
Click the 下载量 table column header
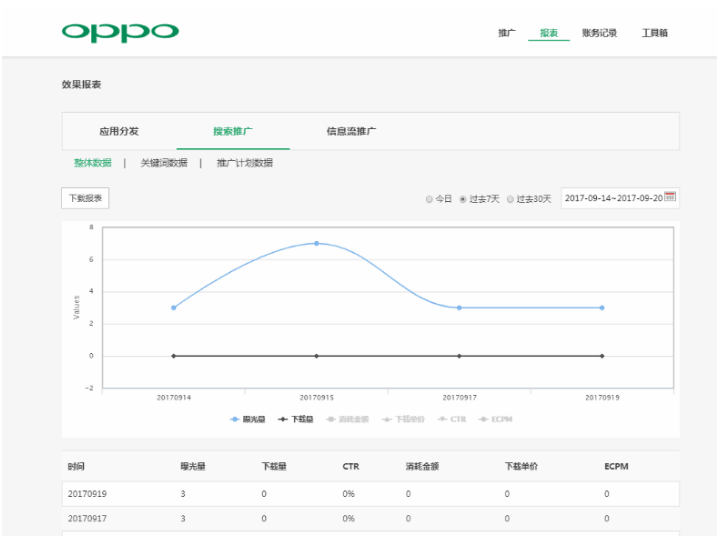coord(274,466)
